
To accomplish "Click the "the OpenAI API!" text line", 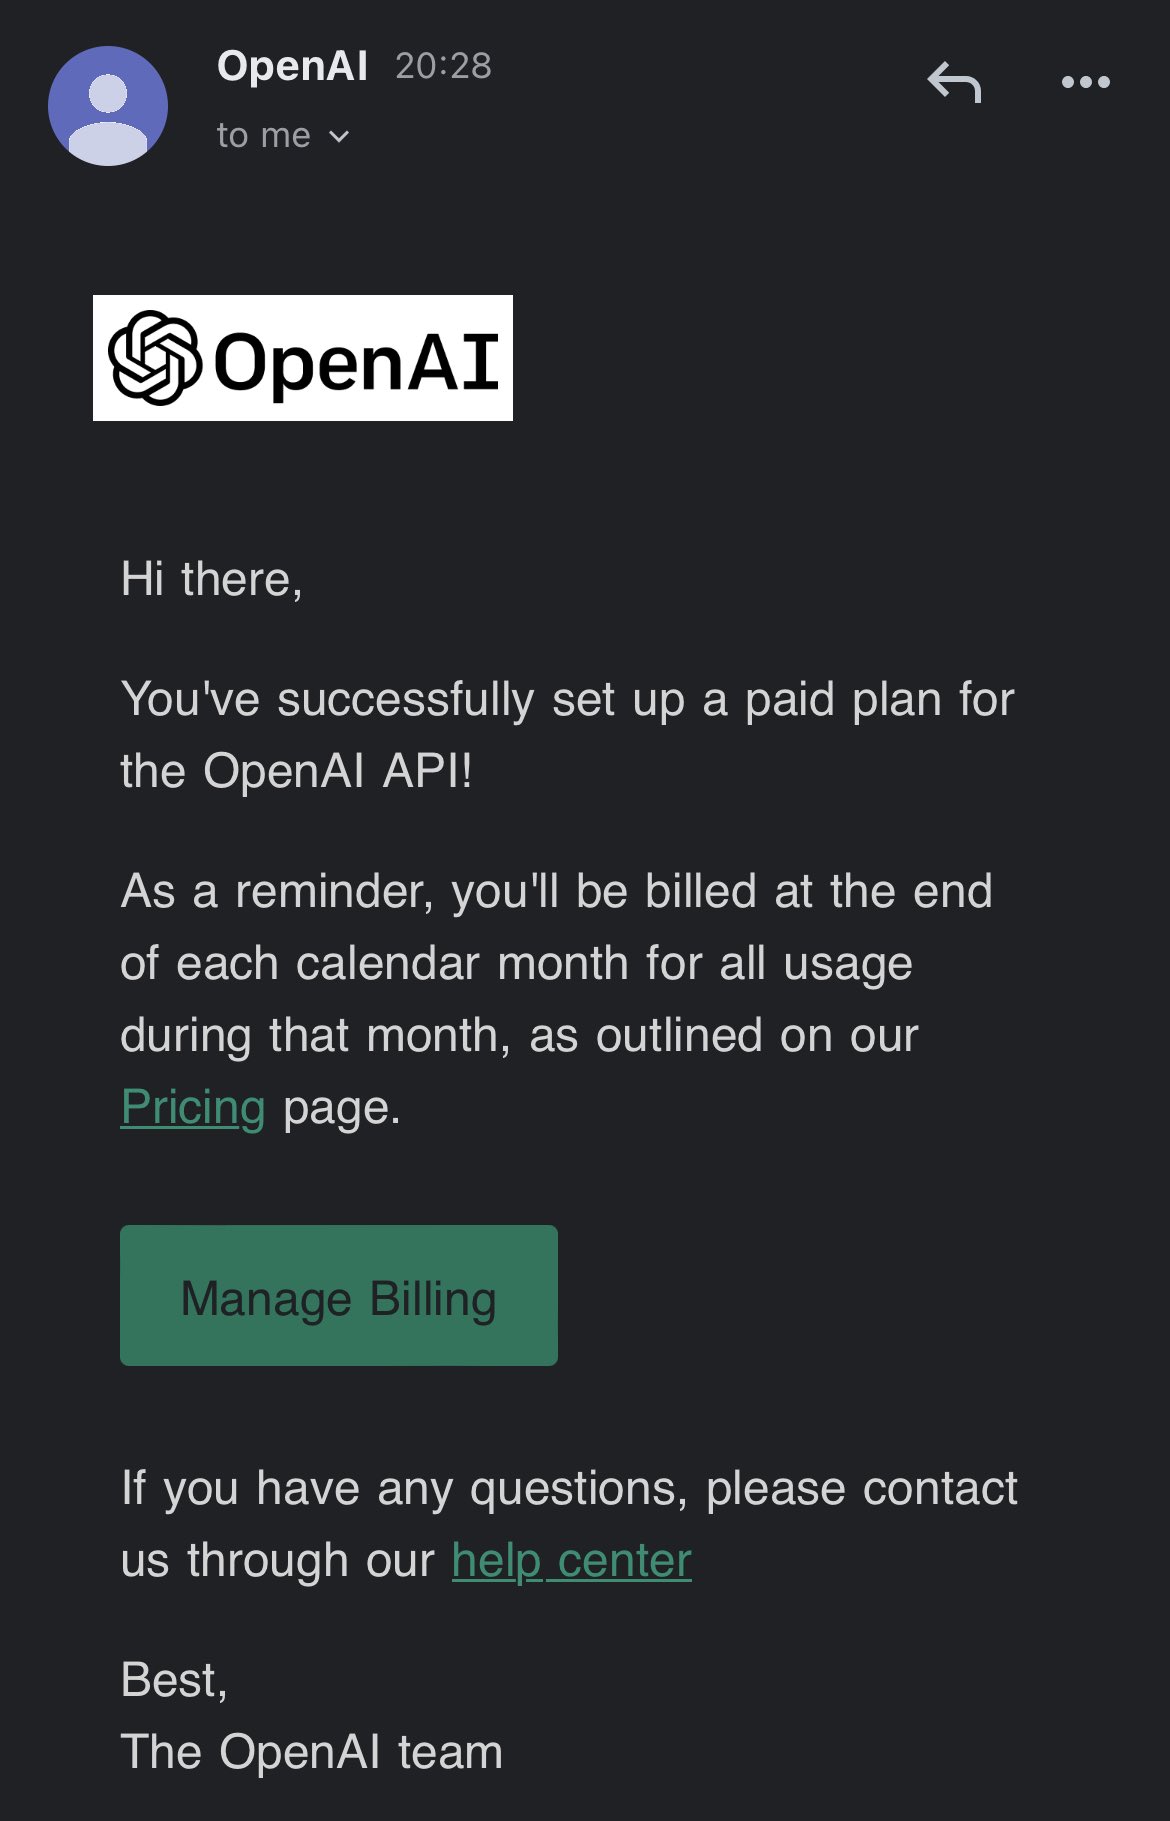I will tap(296, 771).
